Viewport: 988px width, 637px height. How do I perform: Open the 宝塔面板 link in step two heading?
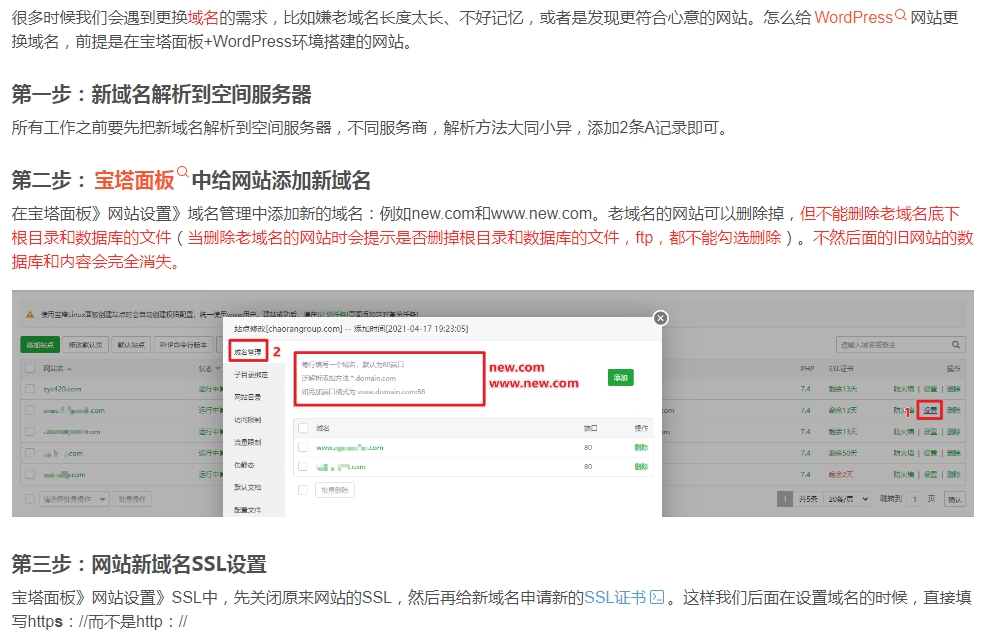(134, 180)
